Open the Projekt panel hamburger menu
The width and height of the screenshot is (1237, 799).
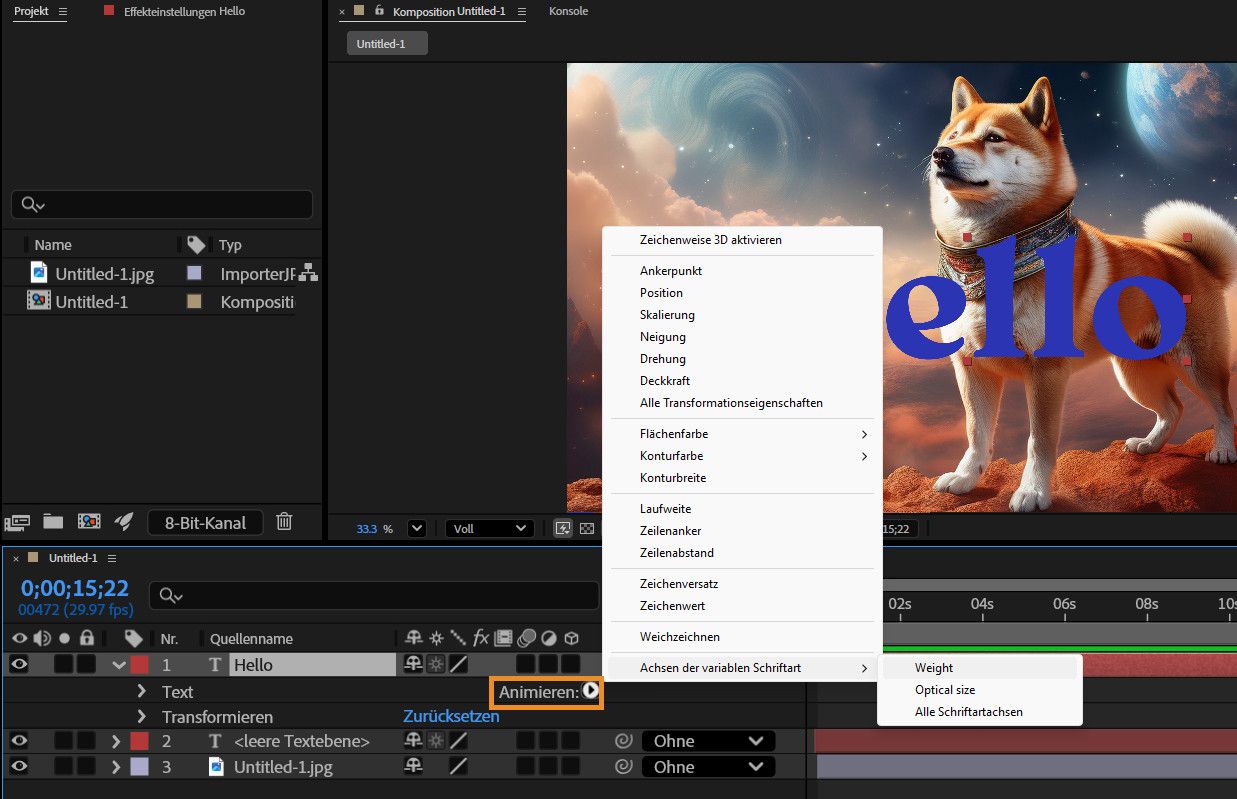(62, 11)
